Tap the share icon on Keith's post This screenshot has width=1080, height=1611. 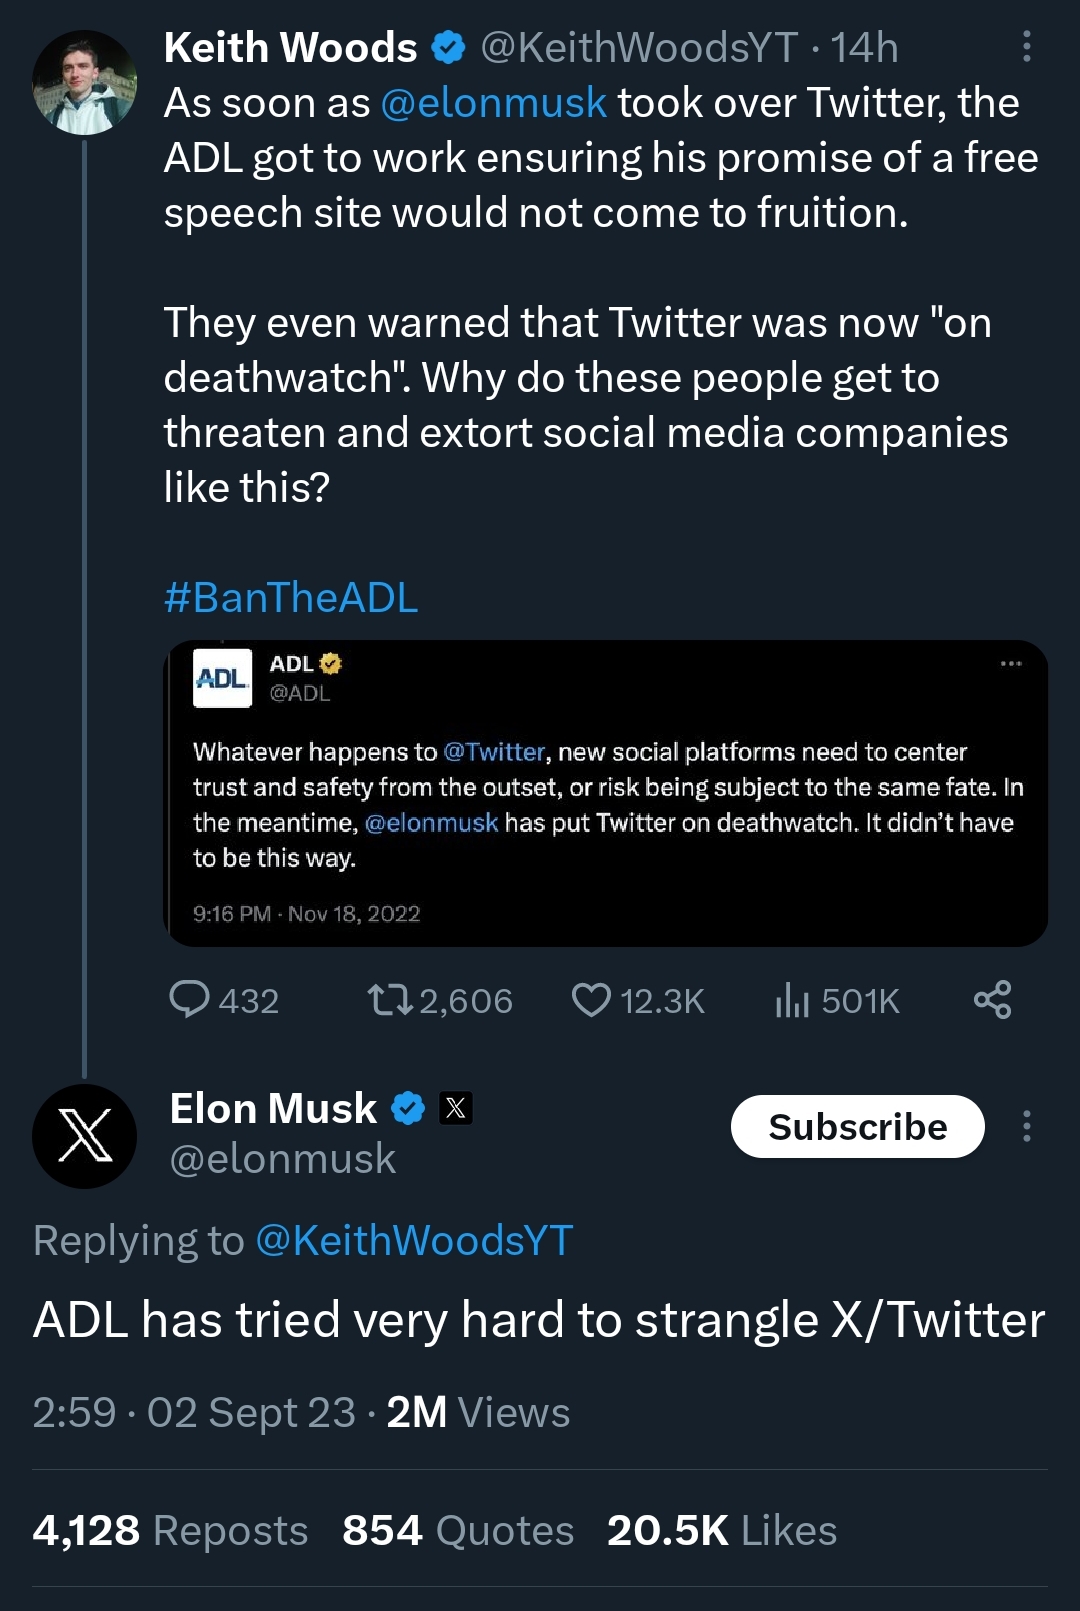pyautogui.click(x=992, y=999)
